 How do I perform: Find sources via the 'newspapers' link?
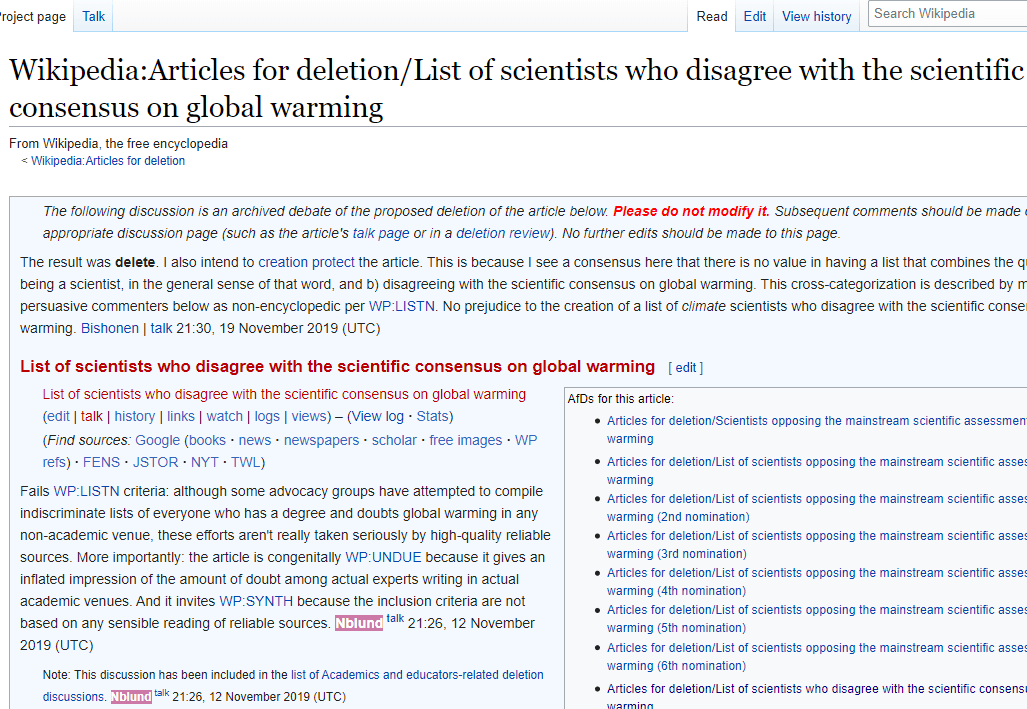point(322,440)
